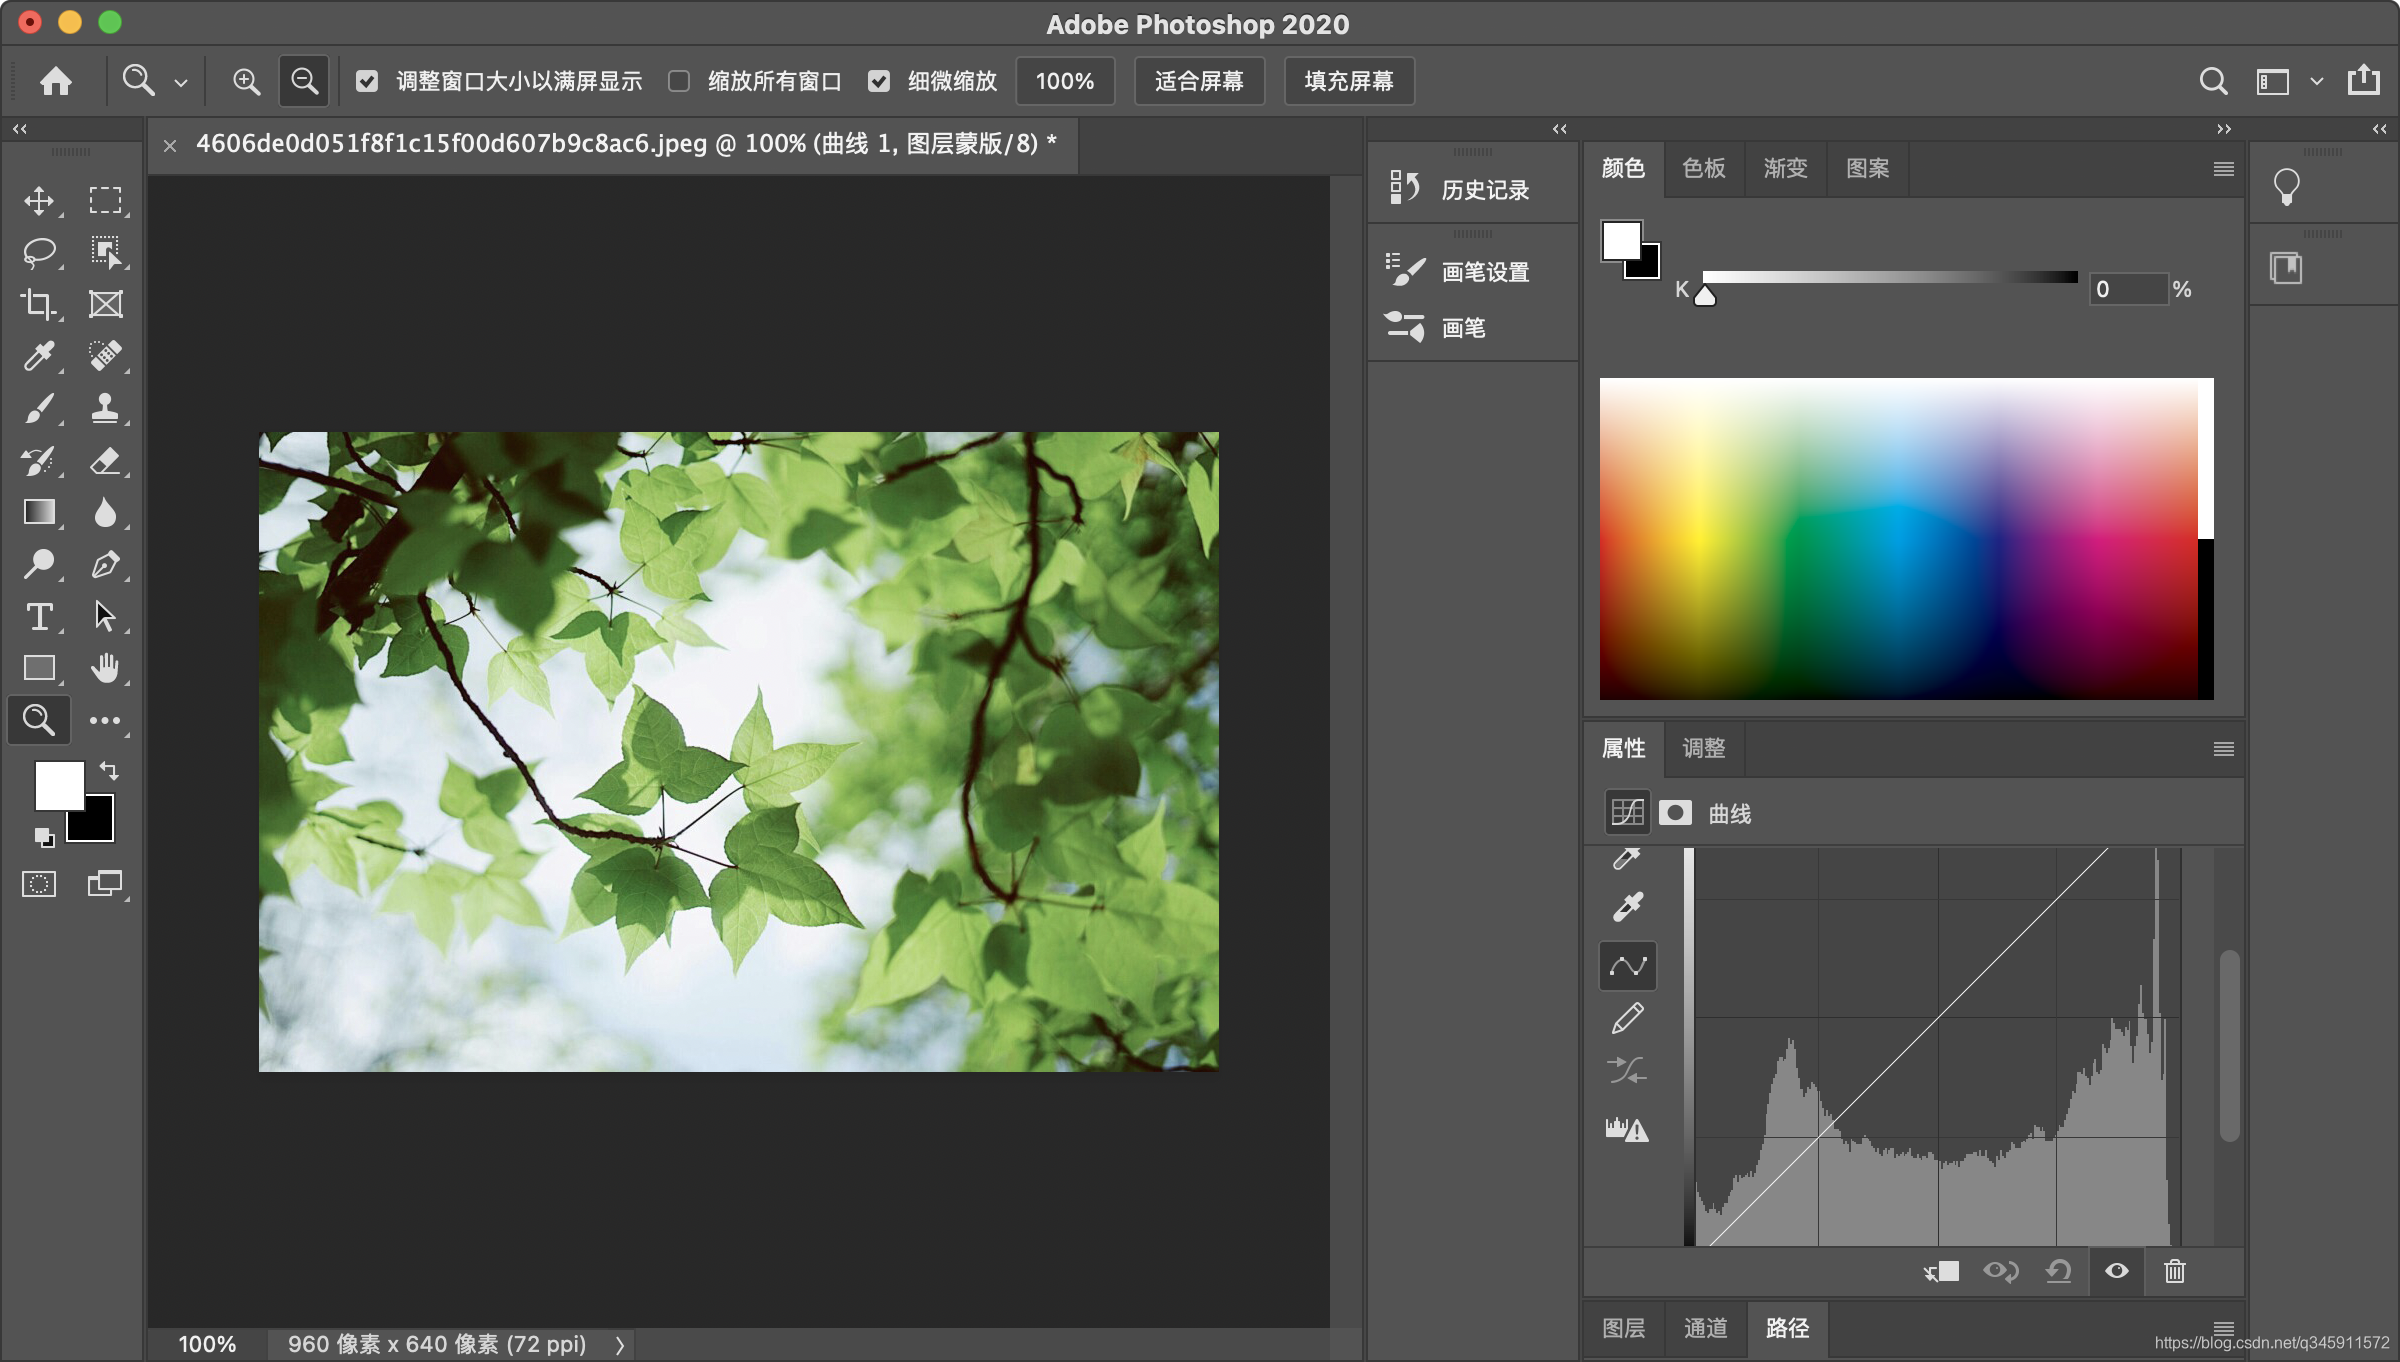2400x1362 pixels.
Task: Expand the history panel column arrows
Action: 1560,129
